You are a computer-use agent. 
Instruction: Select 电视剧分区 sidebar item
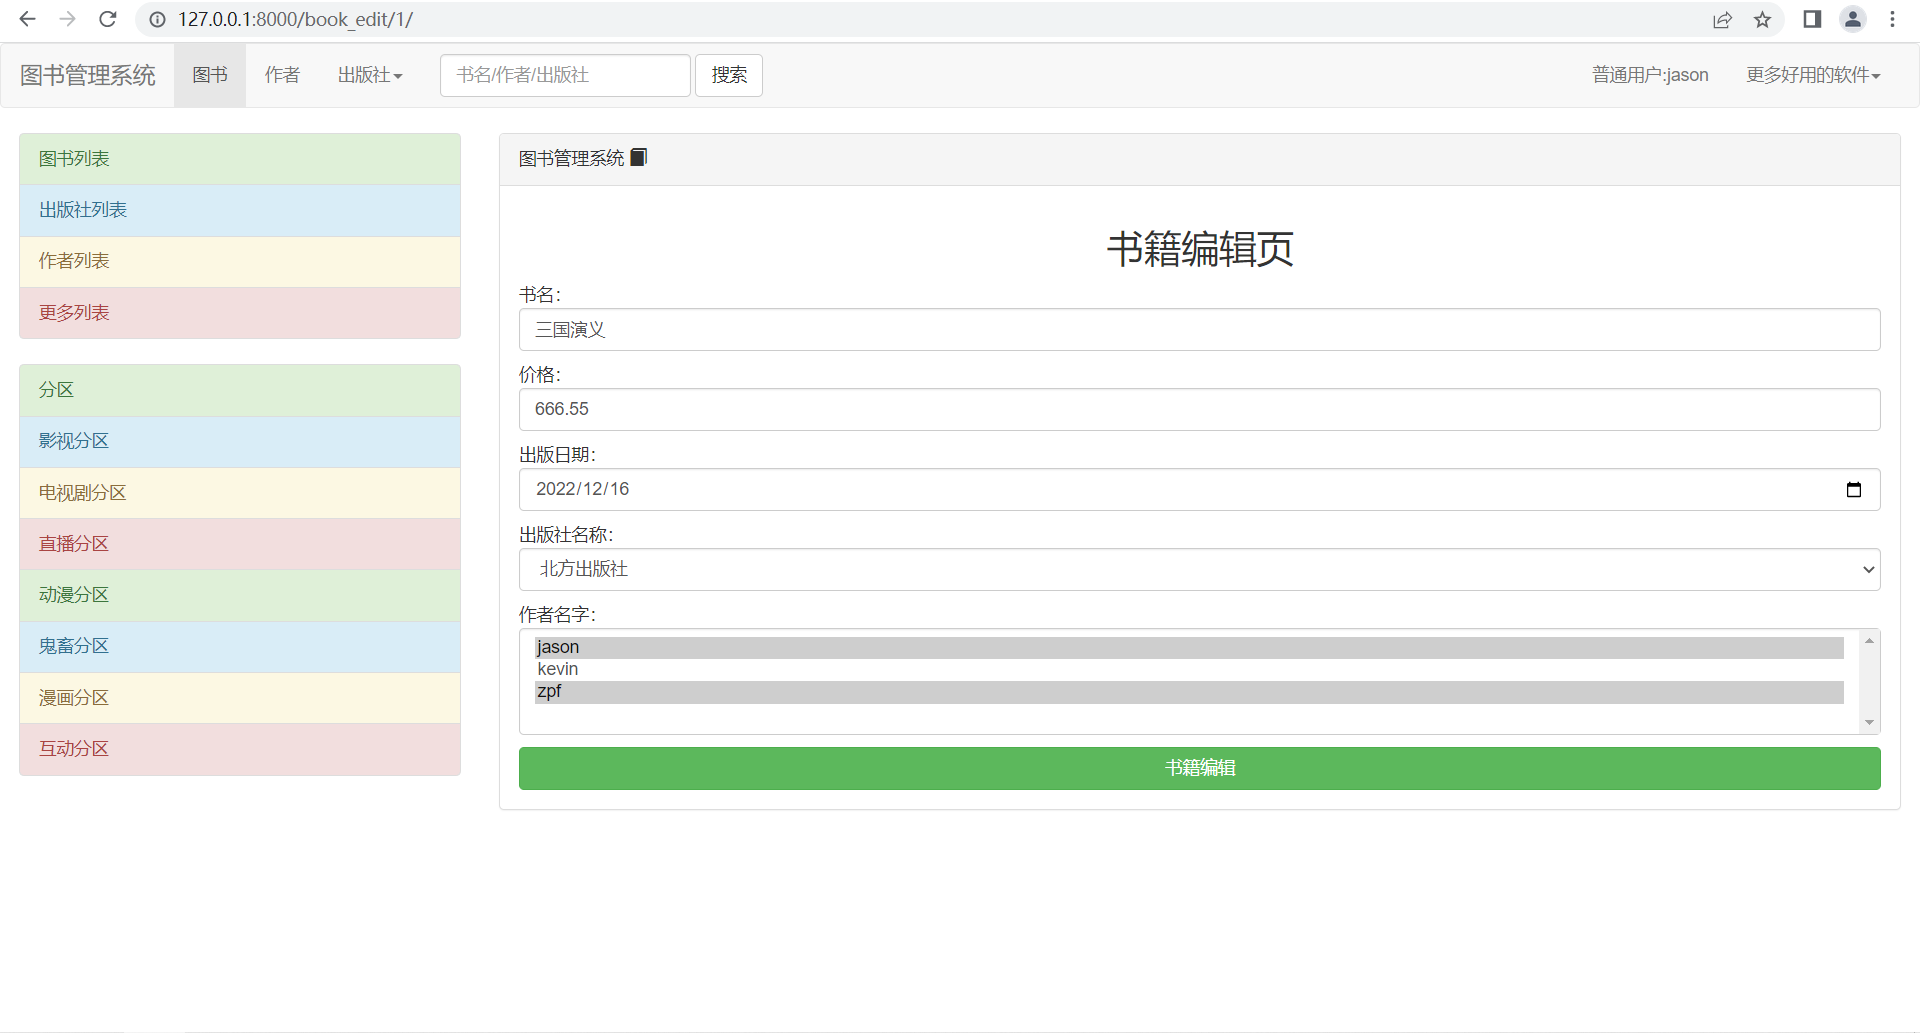click(240, 493)
